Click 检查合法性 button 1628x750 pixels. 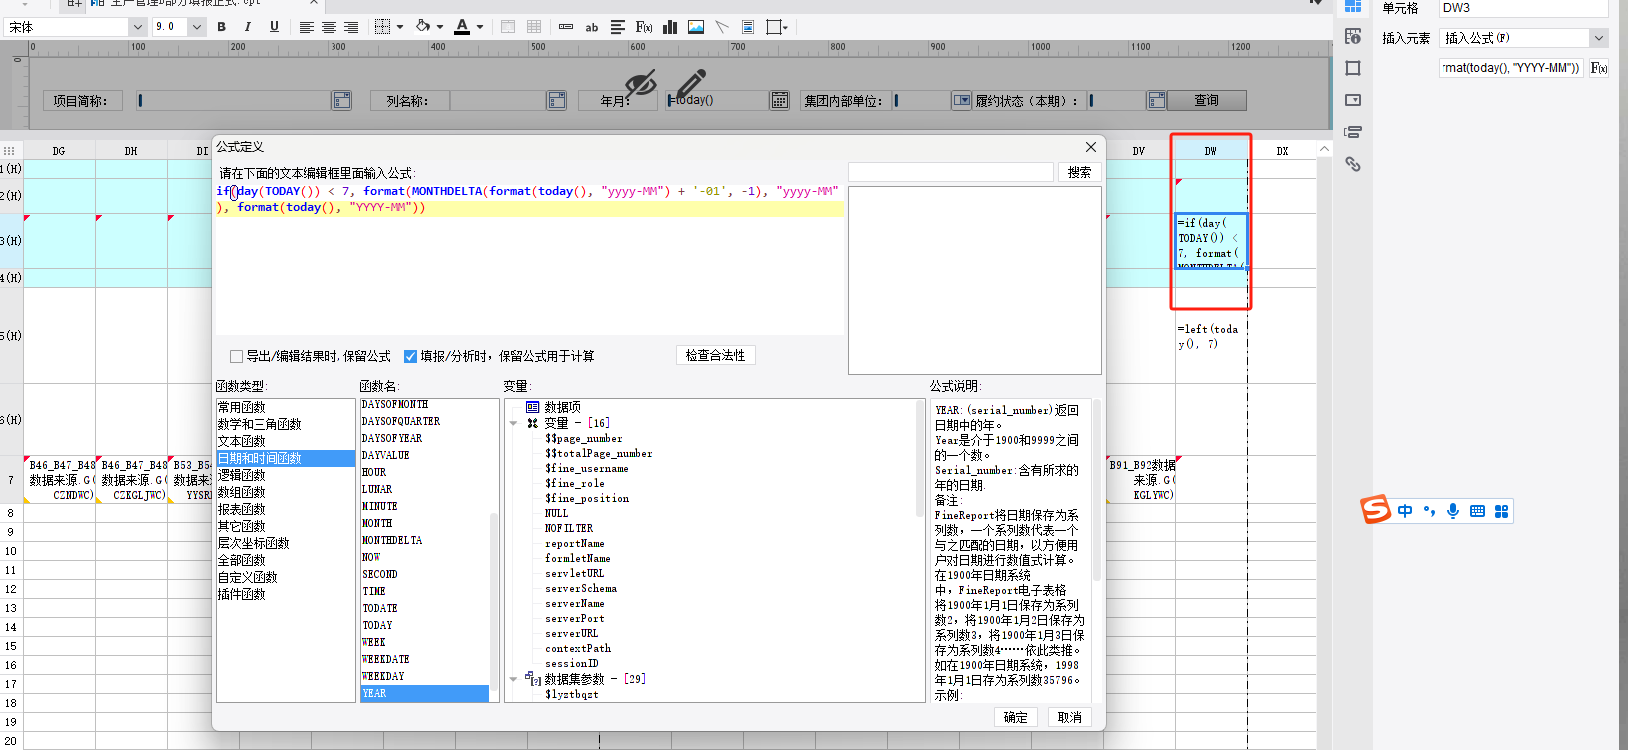tap(715, 355)
